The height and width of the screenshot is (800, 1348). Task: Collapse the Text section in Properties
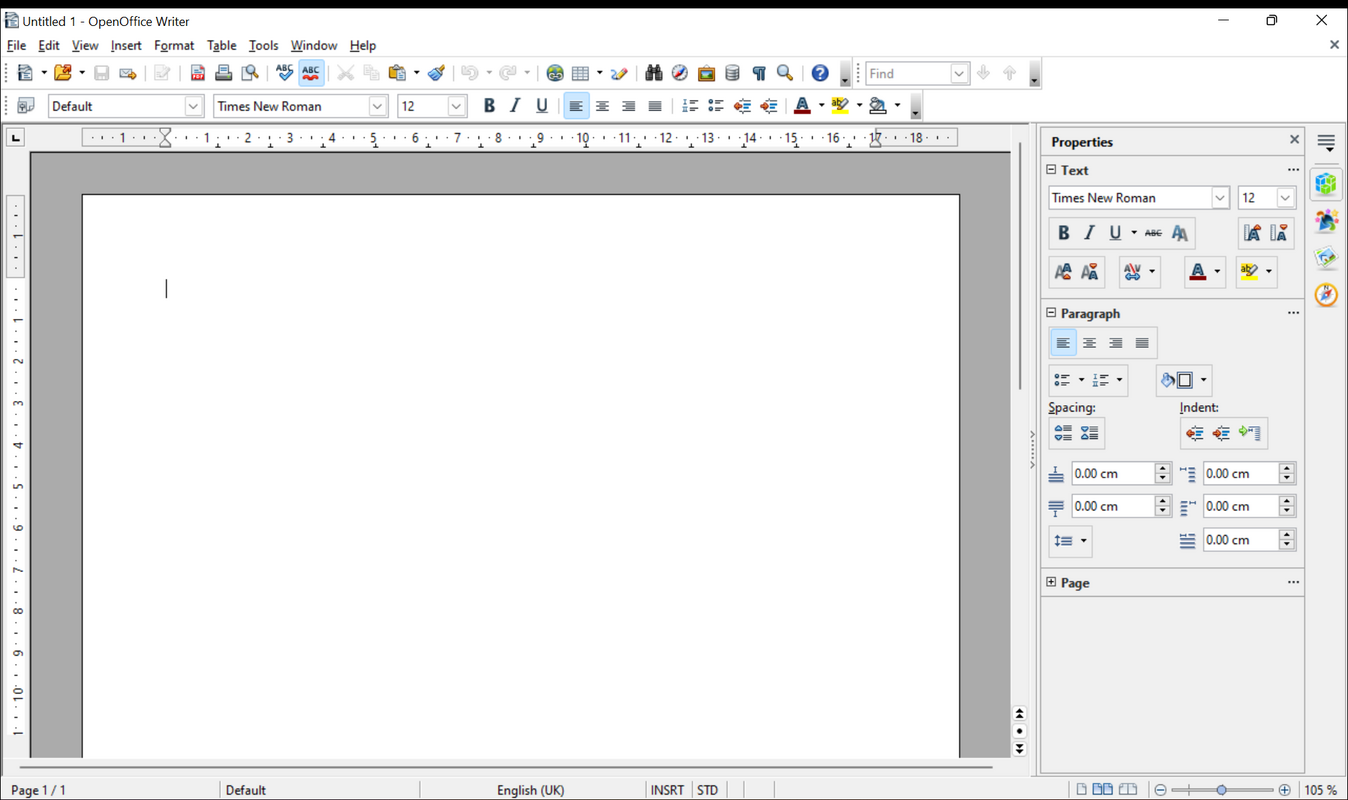tap(1051, 170)
